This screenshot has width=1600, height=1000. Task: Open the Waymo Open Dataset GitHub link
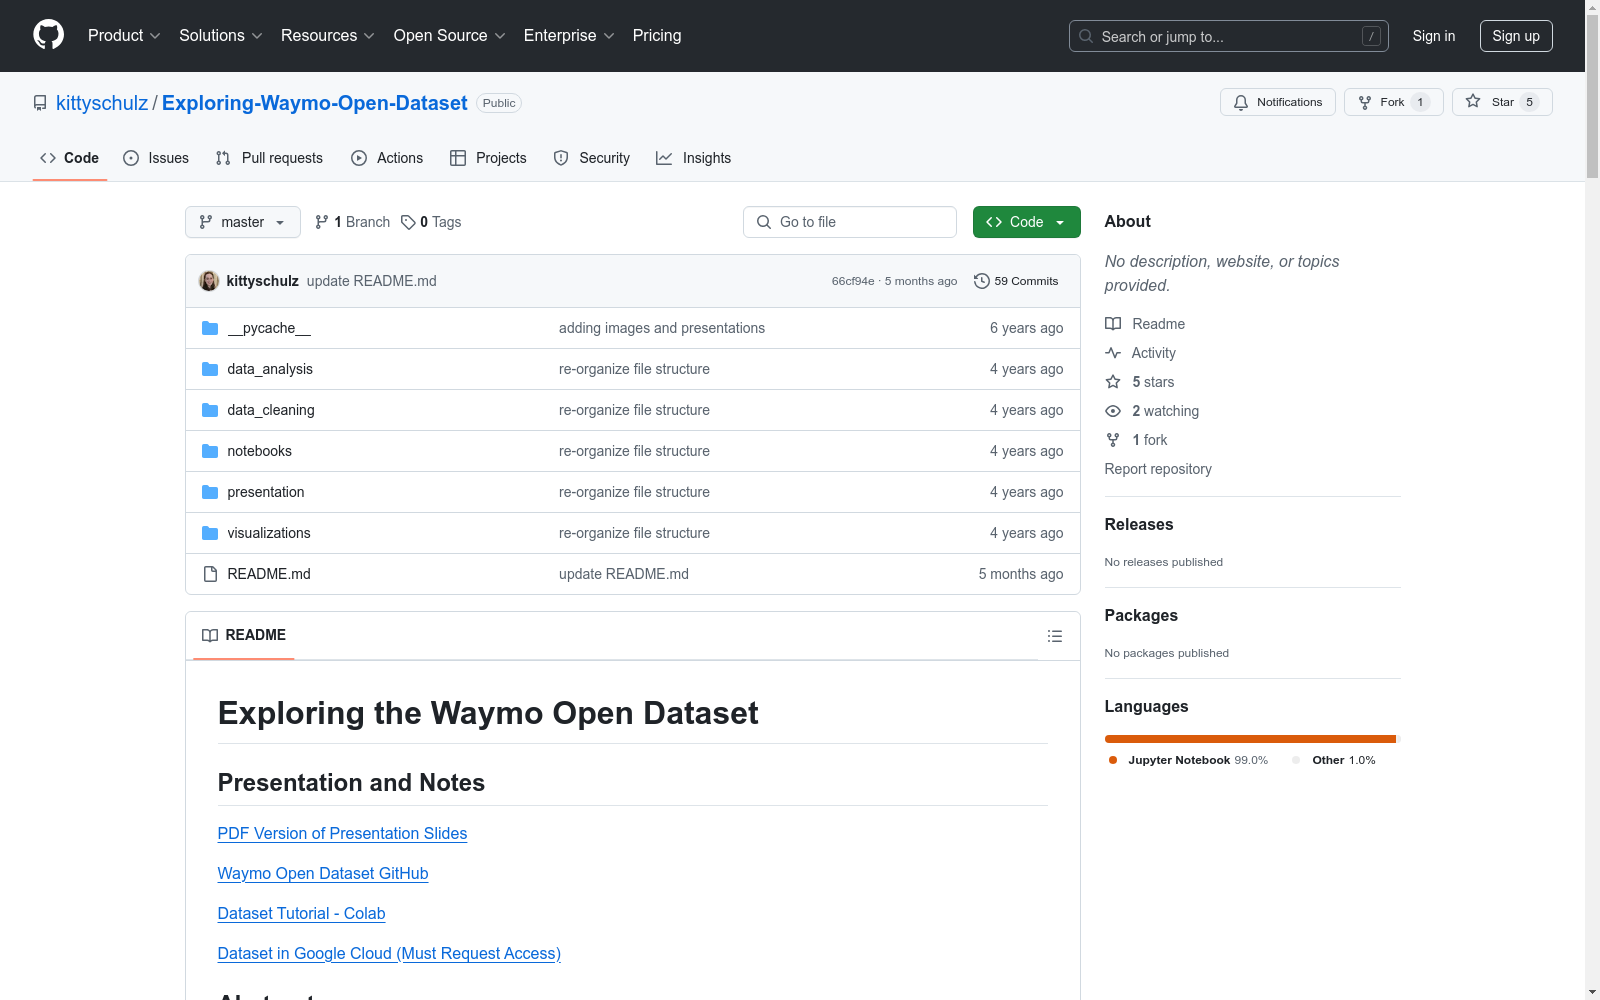point(323,874)
